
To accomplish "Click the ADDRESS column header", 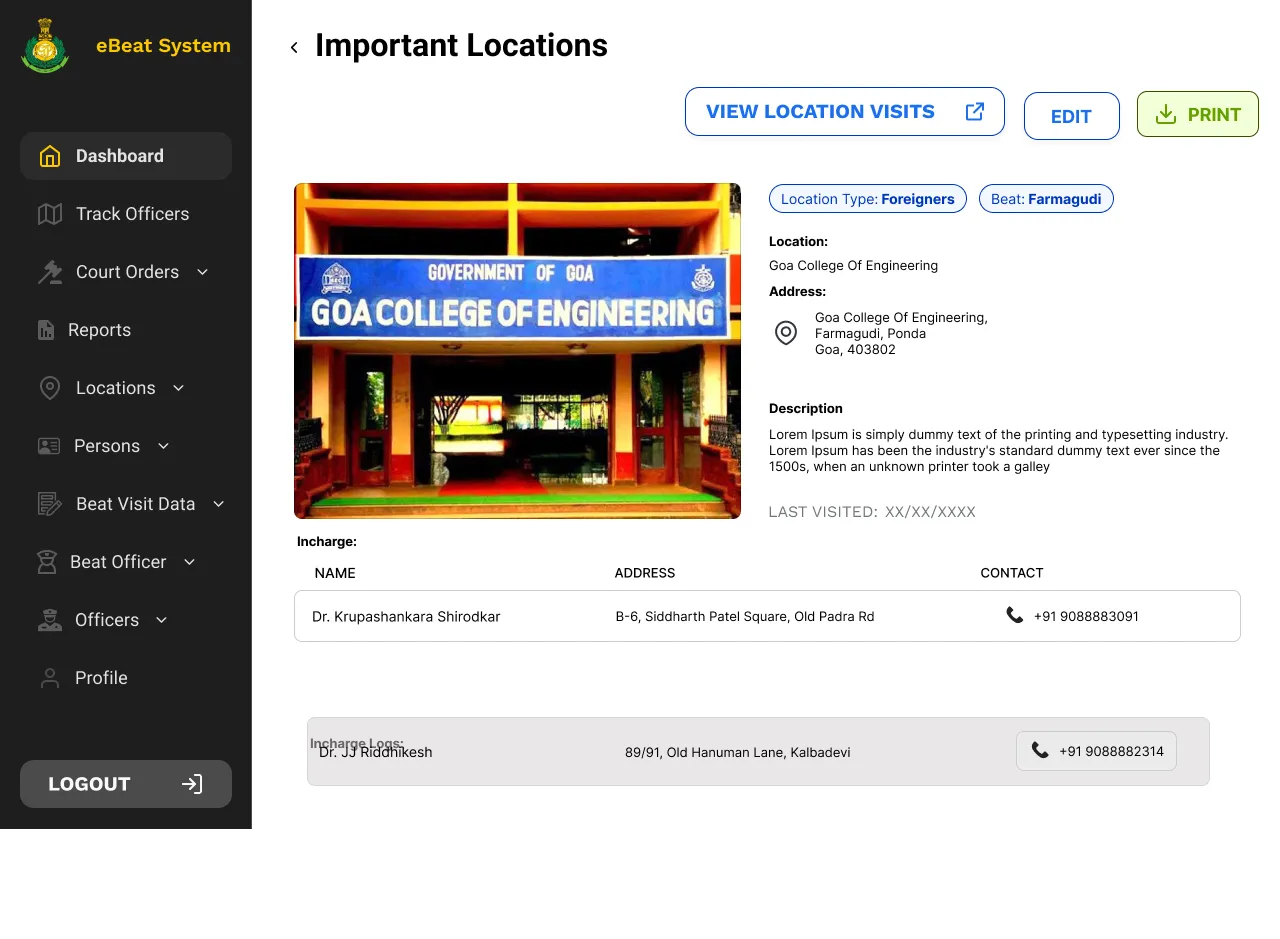I will [x=645, y=573].
